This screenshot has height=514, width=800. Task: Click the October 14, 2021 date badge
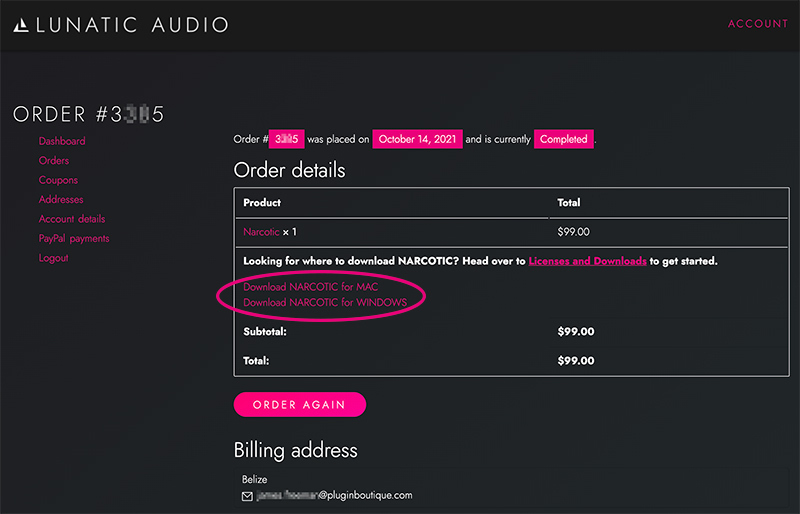[418, 140]
